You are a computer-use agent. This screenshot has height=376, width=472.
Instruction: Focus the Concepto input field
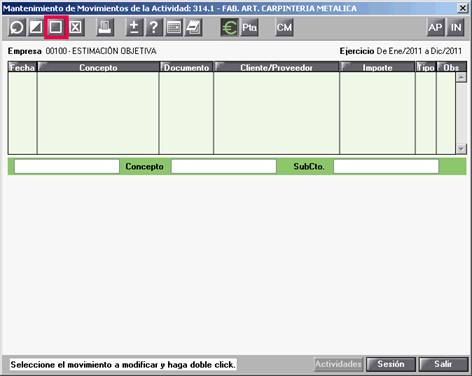point(224,166)
